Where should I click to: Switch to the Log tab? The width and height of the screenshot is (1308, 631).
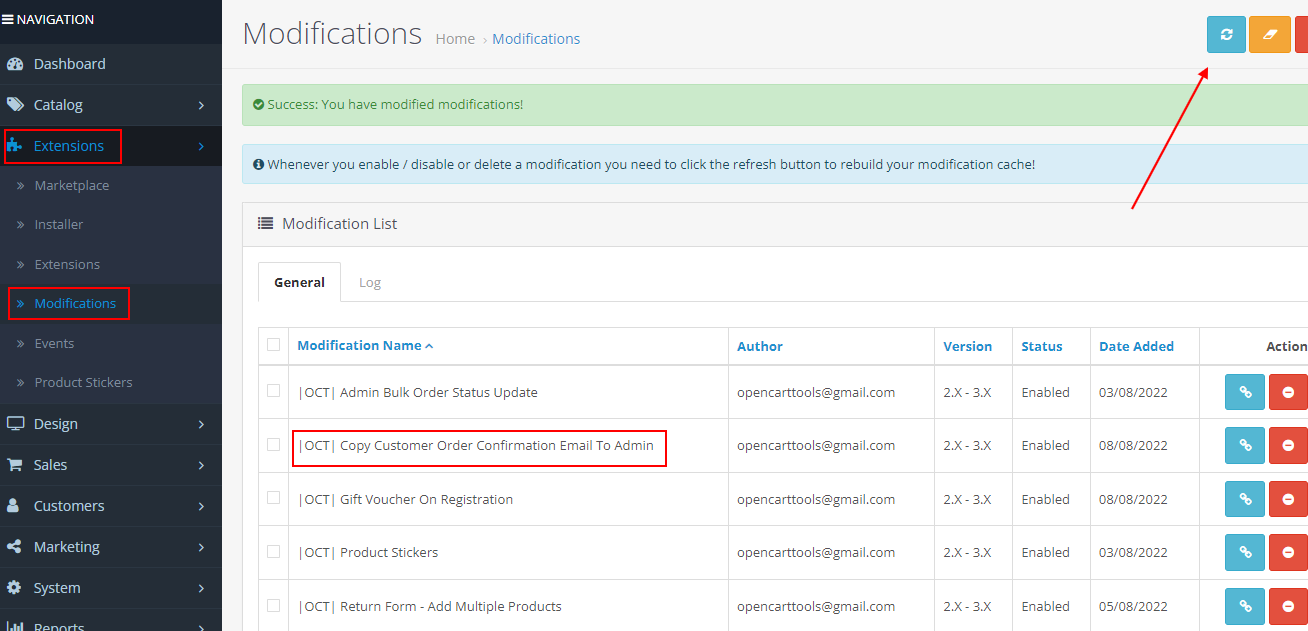tap(370, 282)
